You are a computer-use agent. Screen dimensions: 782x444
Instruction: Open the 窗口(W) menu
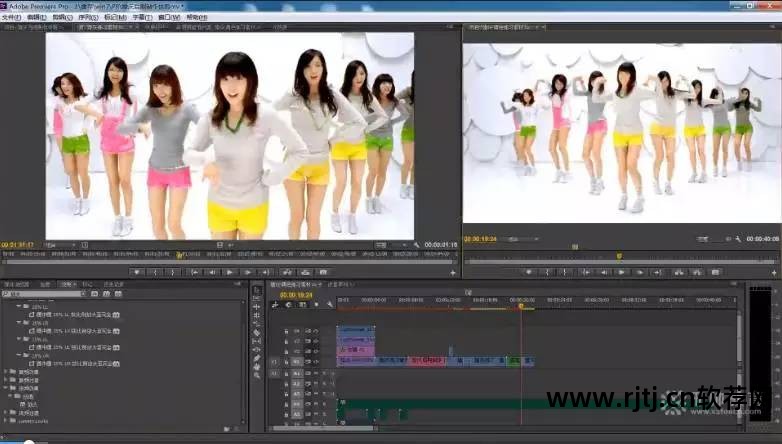click(169, 17)
